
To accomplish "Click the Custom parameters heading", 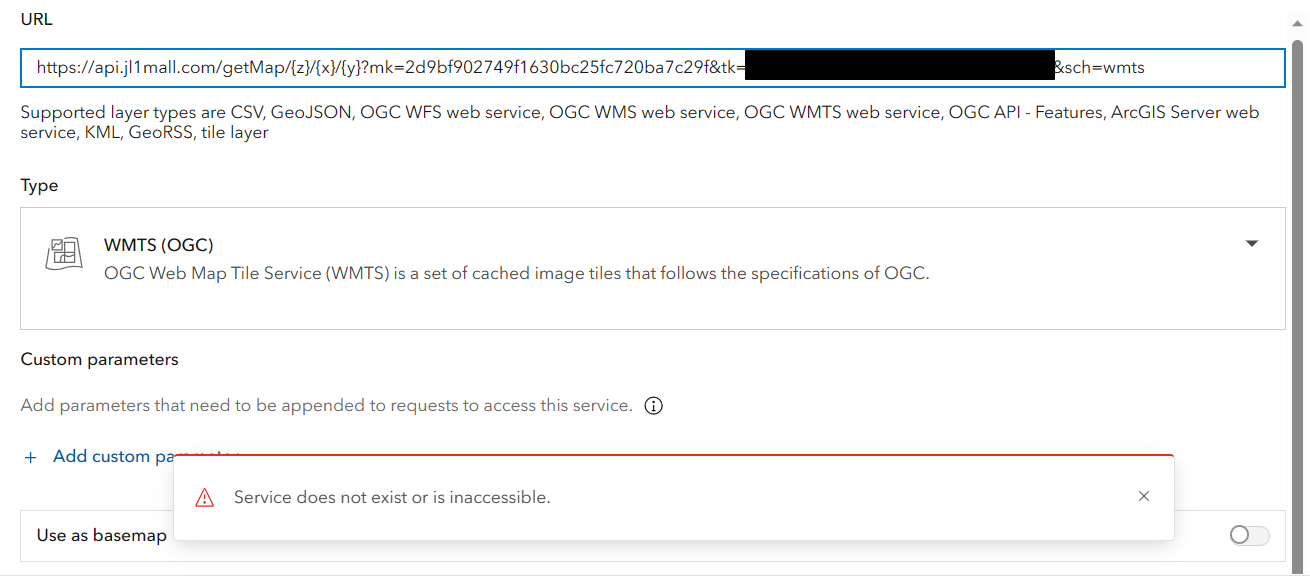I will [99, 359].
